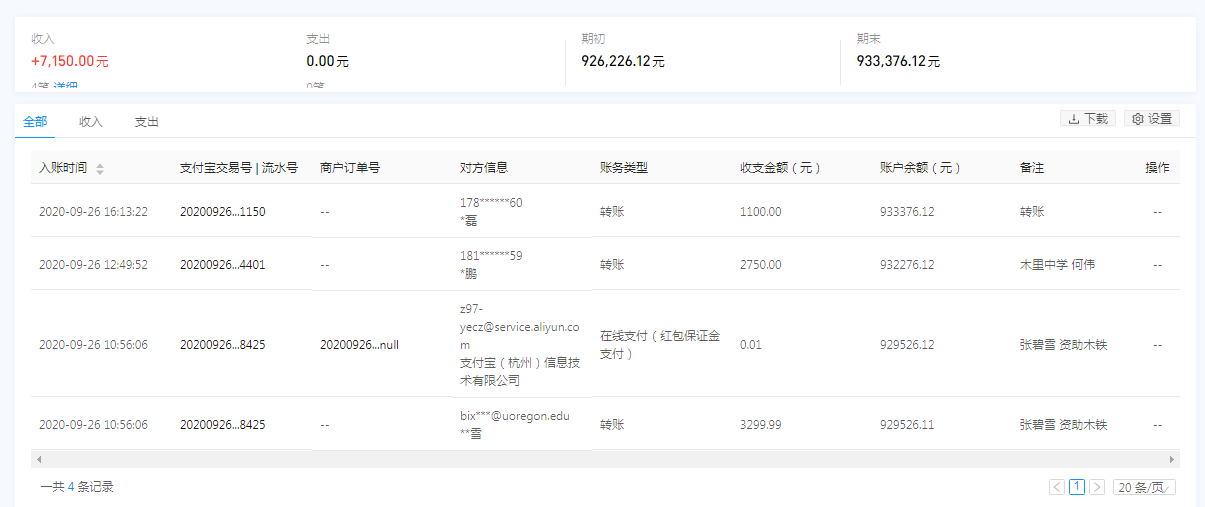Click transaction number 20200926...1150
The height and width of the screenshot is (507, 1205).
coord(222,212)
